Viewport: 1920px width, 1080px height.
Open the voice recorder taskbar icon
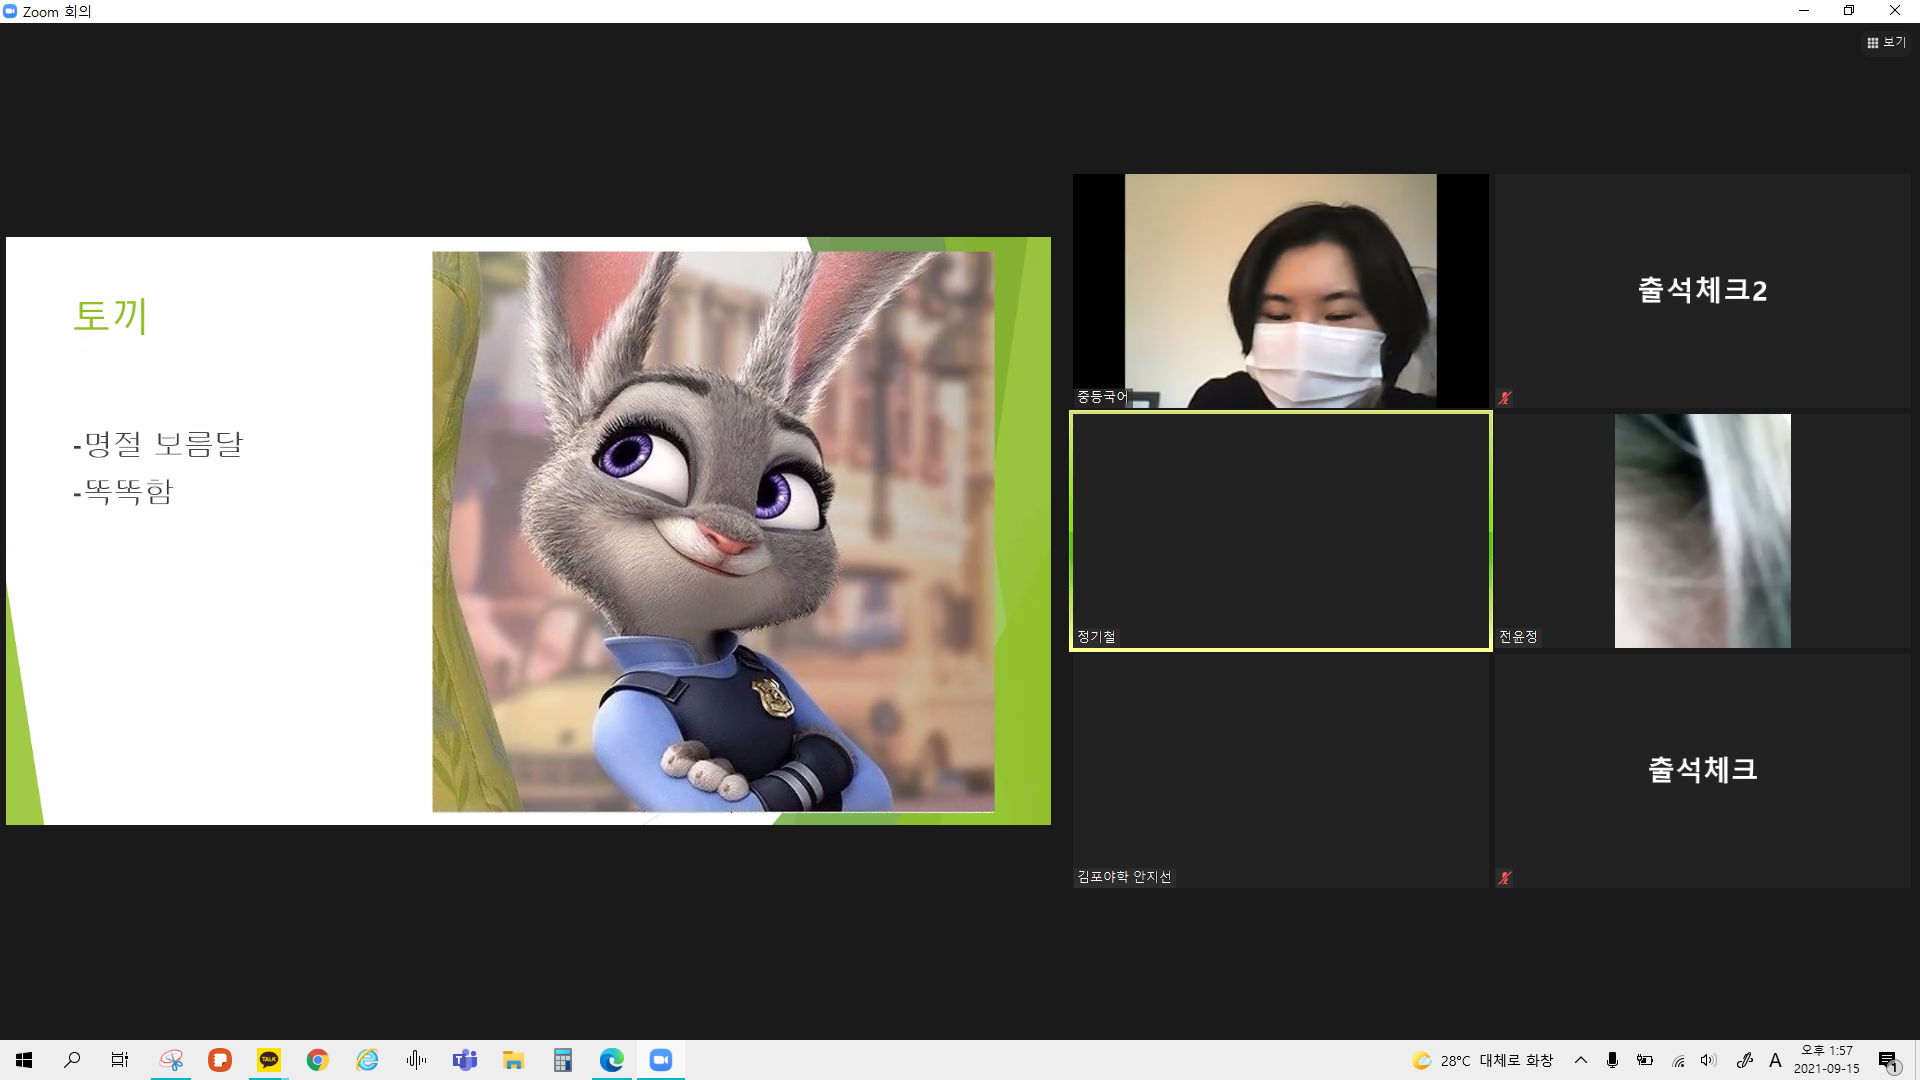click(x=416, y=1060)
